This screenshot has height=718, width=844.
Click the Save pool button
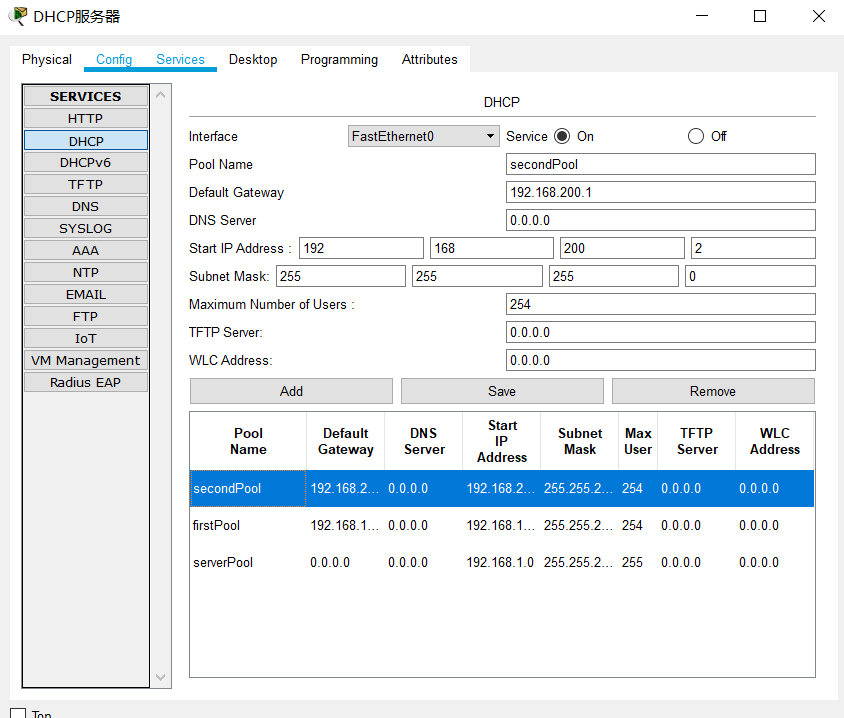click(x=502, y=391)
